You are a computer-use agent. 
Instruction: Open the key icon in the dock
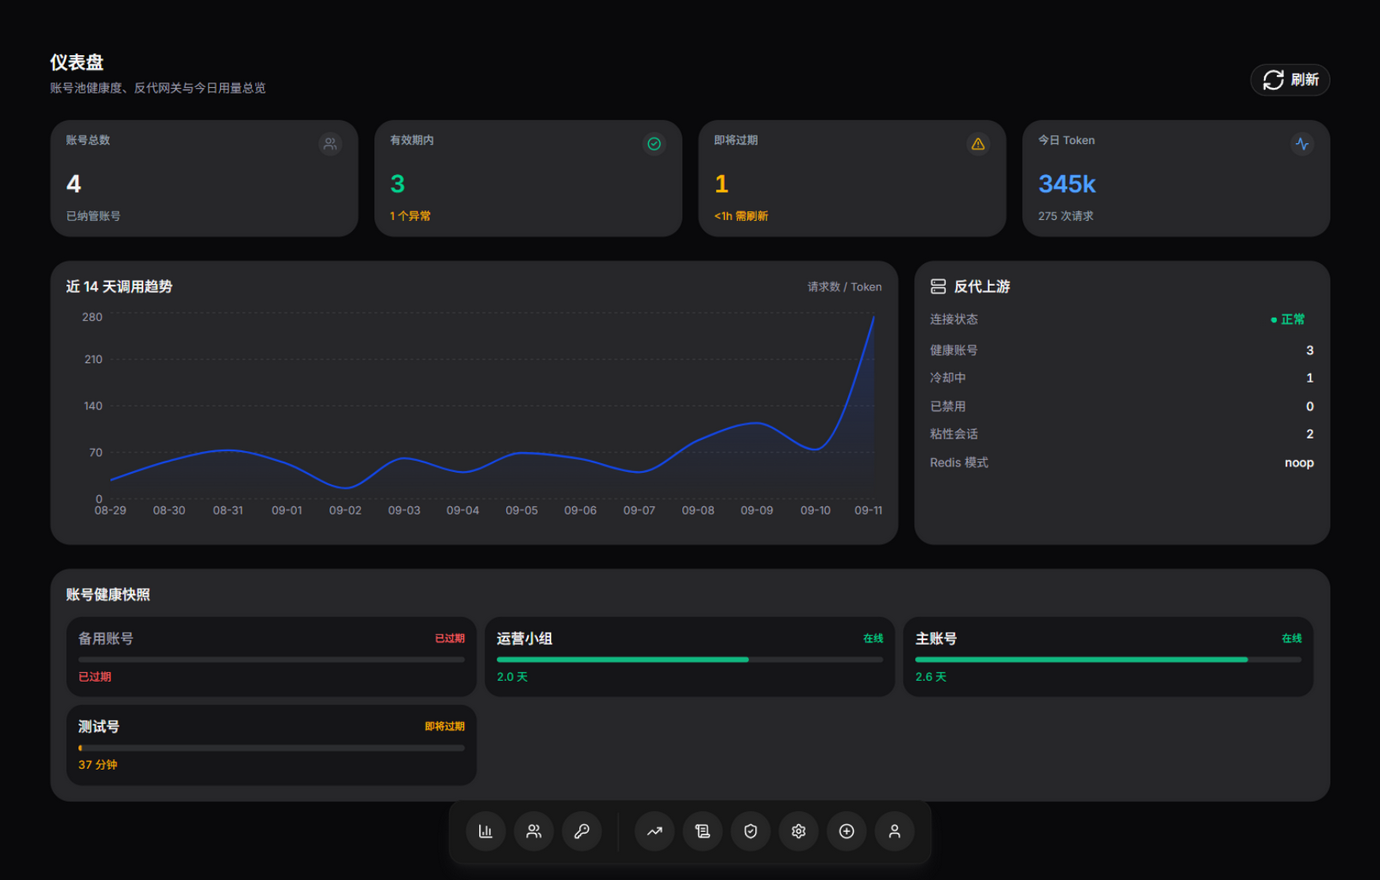(x=581, y=831)
